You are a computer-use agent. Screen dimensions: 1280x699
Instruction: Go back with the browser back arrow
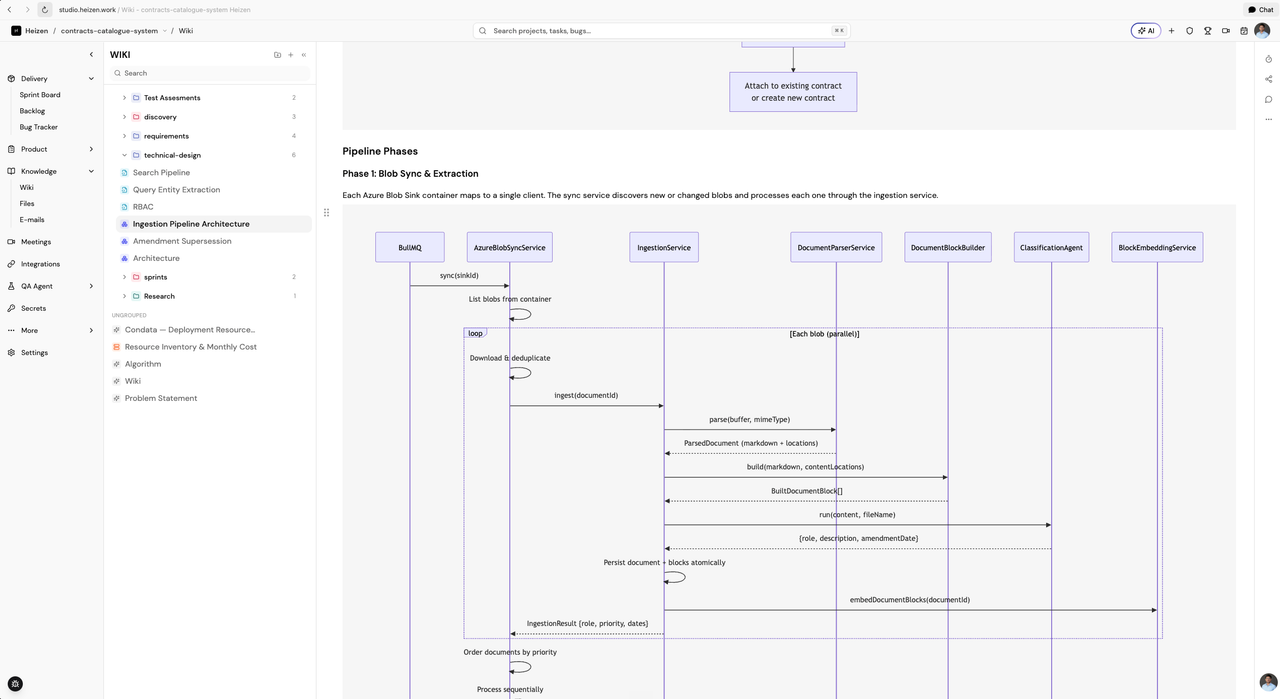click(9, 9)
